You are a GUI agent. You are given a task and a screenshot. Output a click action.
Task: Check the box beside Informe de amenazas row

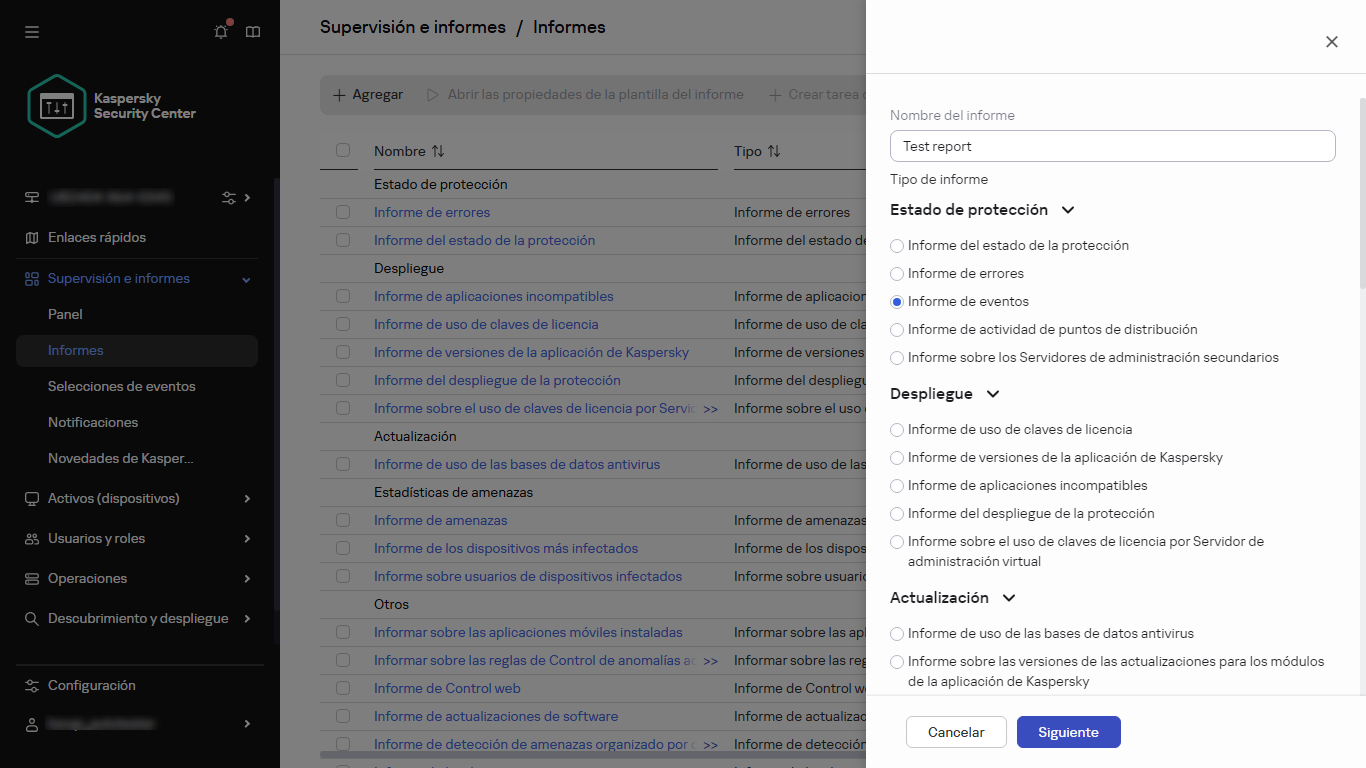click(343, 520)
